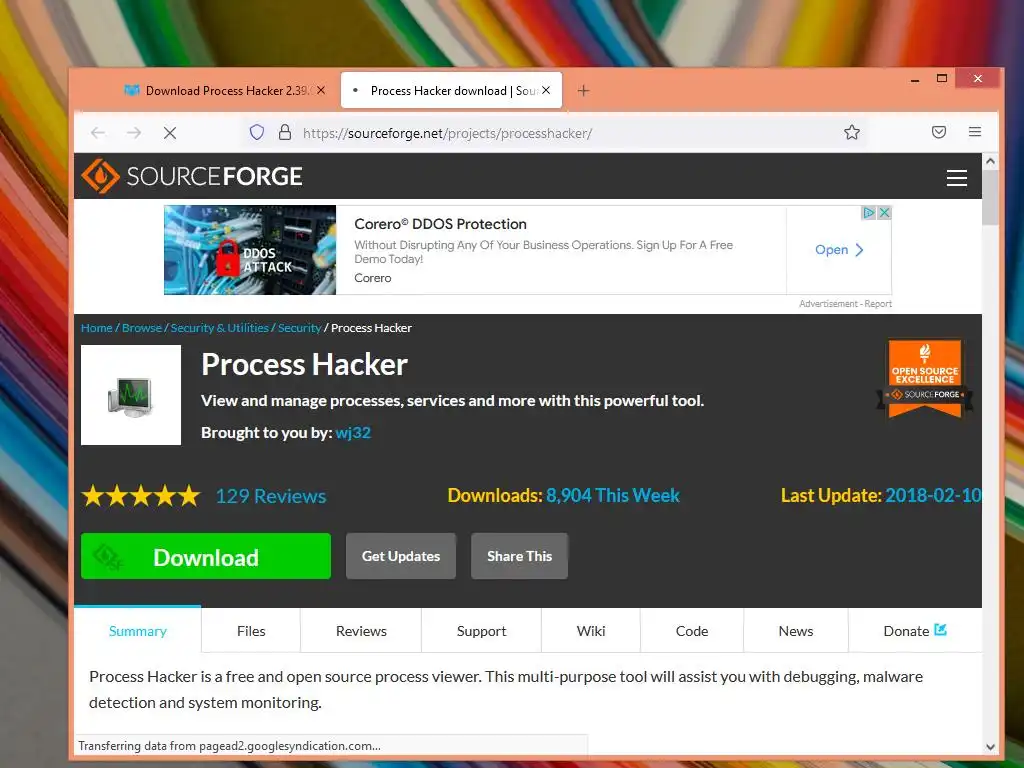Viewport: 1024px width, 768px height.
Task: Open the Files tab
Action: click(x=251, y=631)
